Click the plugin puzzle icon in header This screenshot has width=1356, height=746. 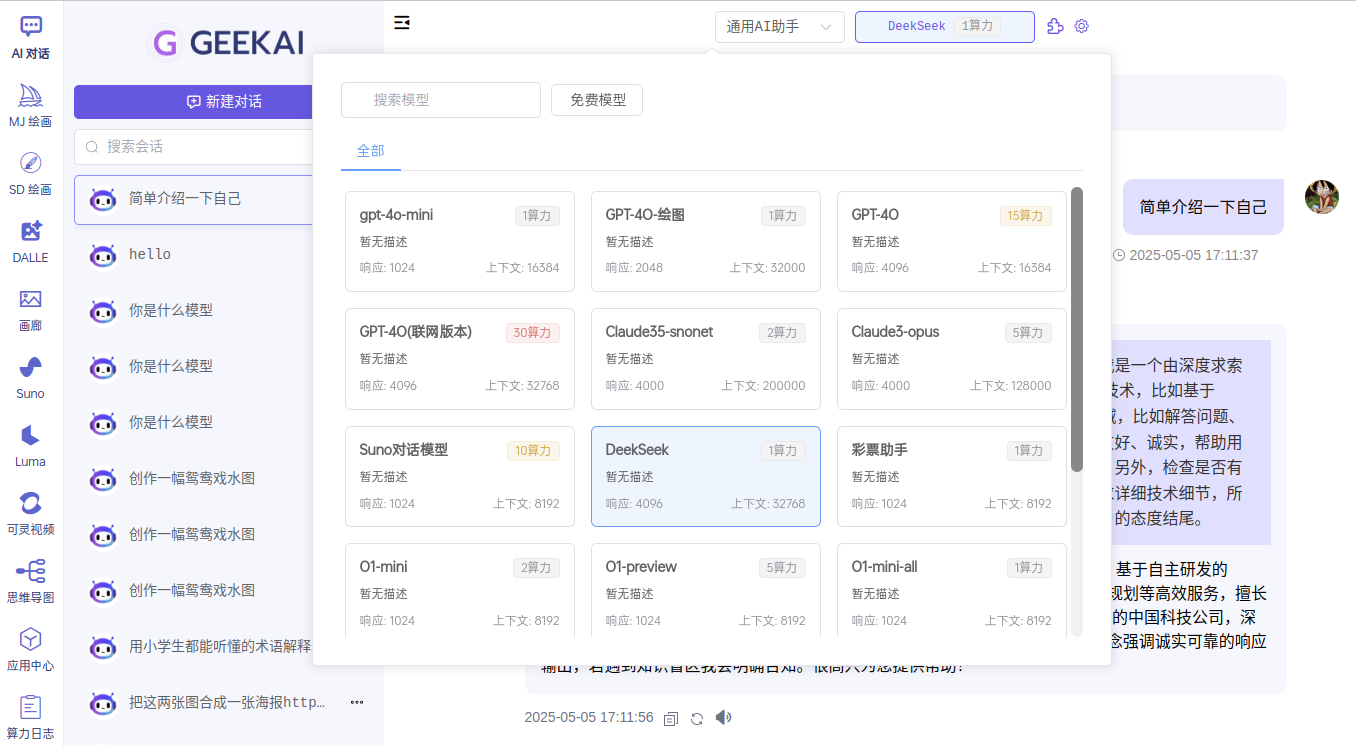1055,27
